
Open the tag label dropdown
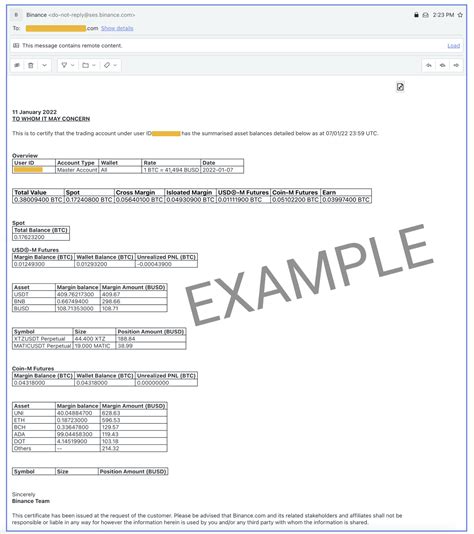pyautogui.click(x=110, y=65)
